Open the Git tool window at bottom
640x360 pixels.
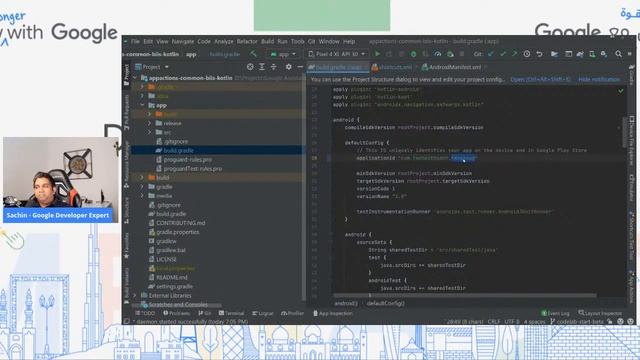point(205,313)
